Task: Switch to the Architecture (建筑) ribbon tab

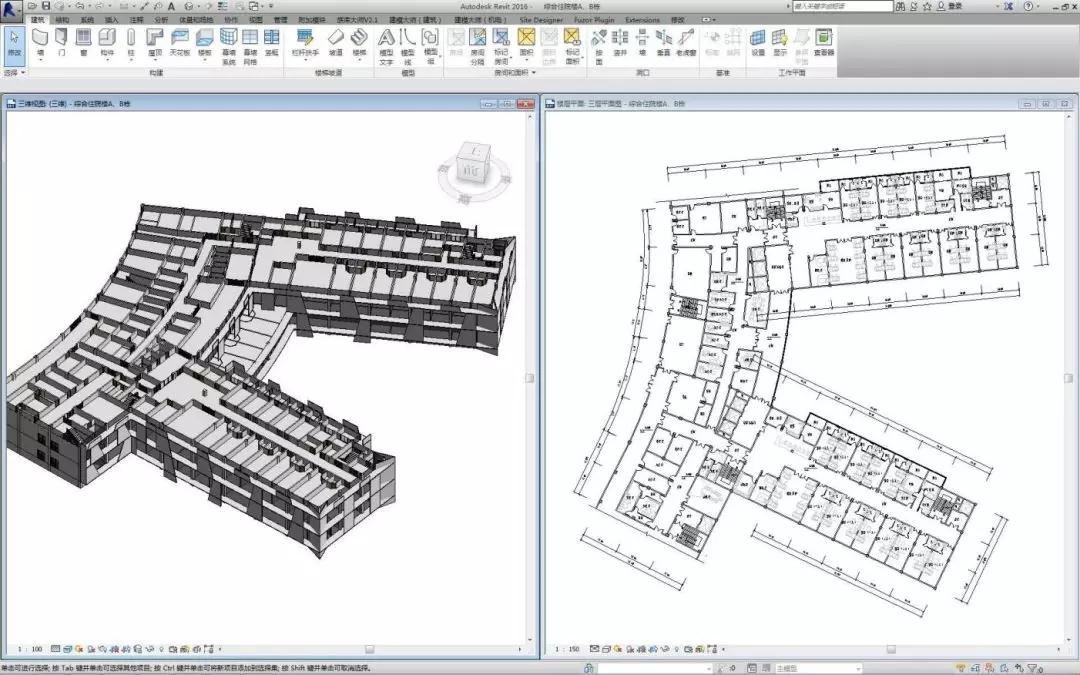Action: tap(37, 20)
